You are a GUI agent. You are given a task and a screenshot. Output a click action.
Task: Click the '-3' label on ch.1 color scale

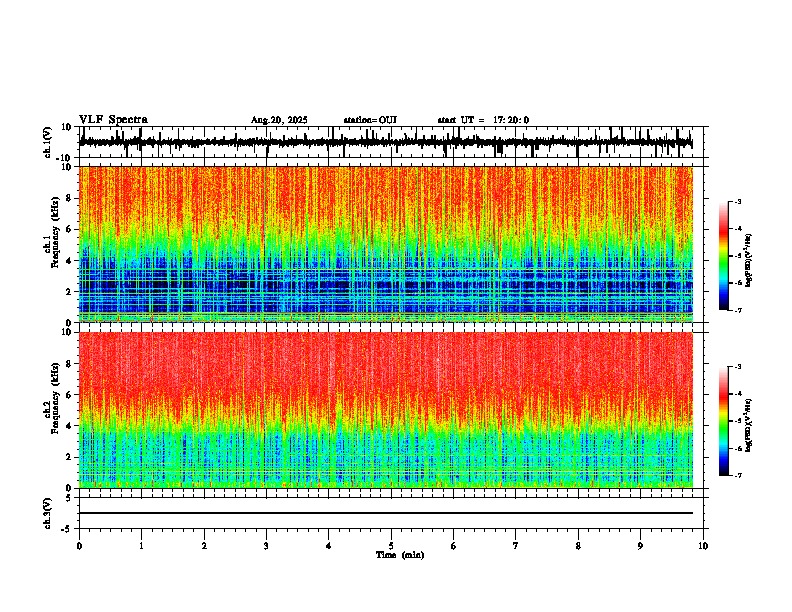[x=738, y=201]
